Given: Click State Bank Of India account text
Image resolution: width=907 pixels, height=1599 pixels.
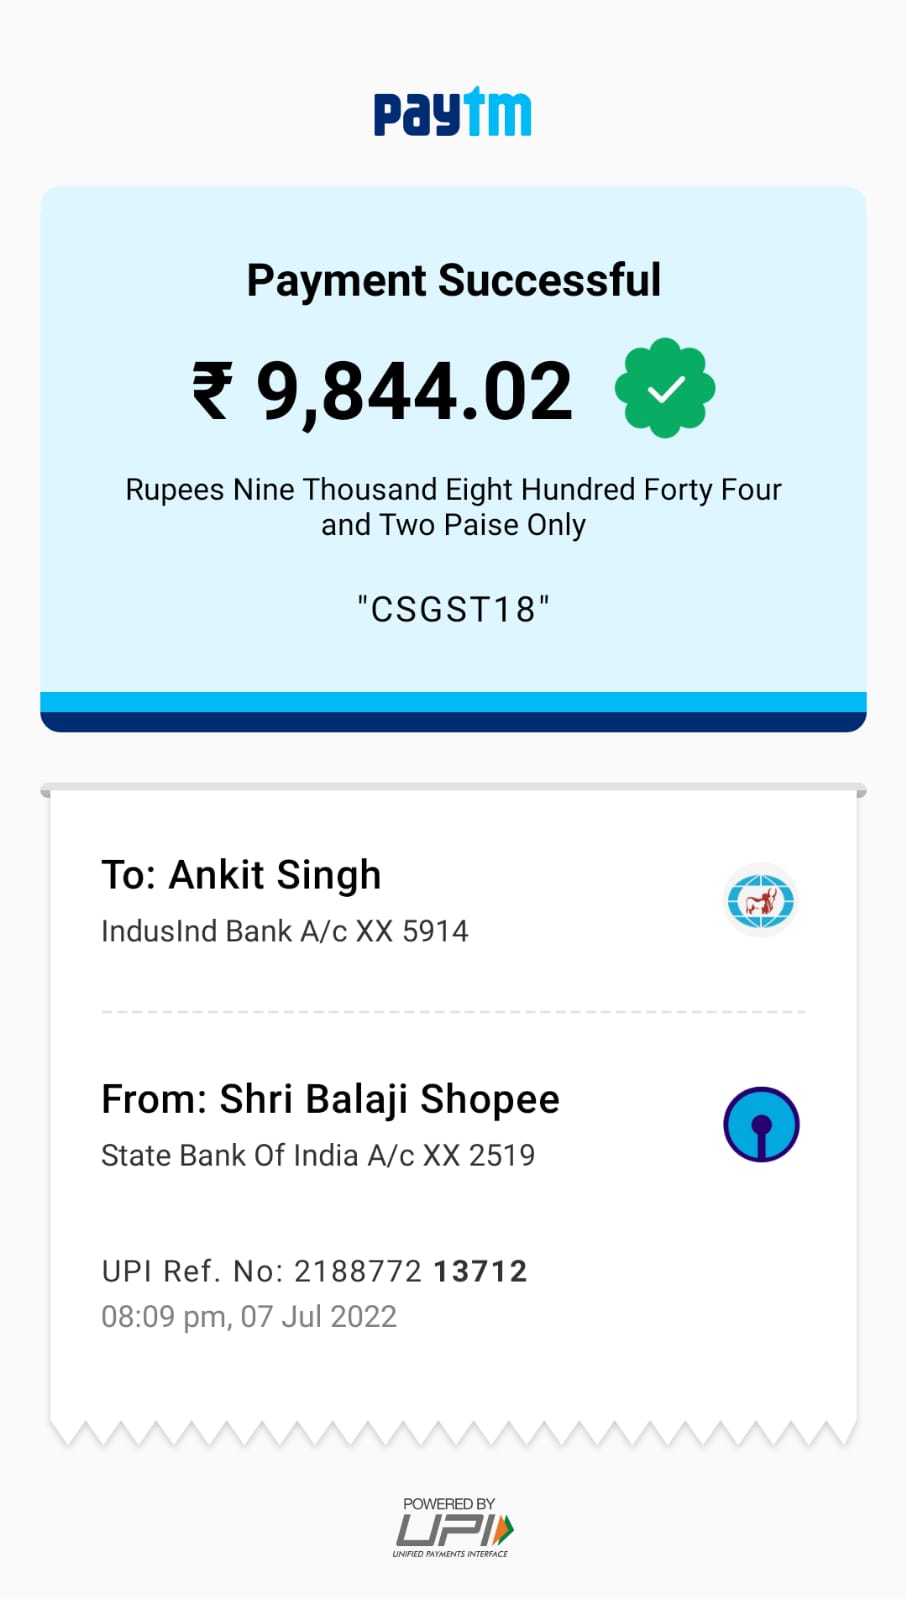Looking at the screenshot, I should pos(318,1155).
